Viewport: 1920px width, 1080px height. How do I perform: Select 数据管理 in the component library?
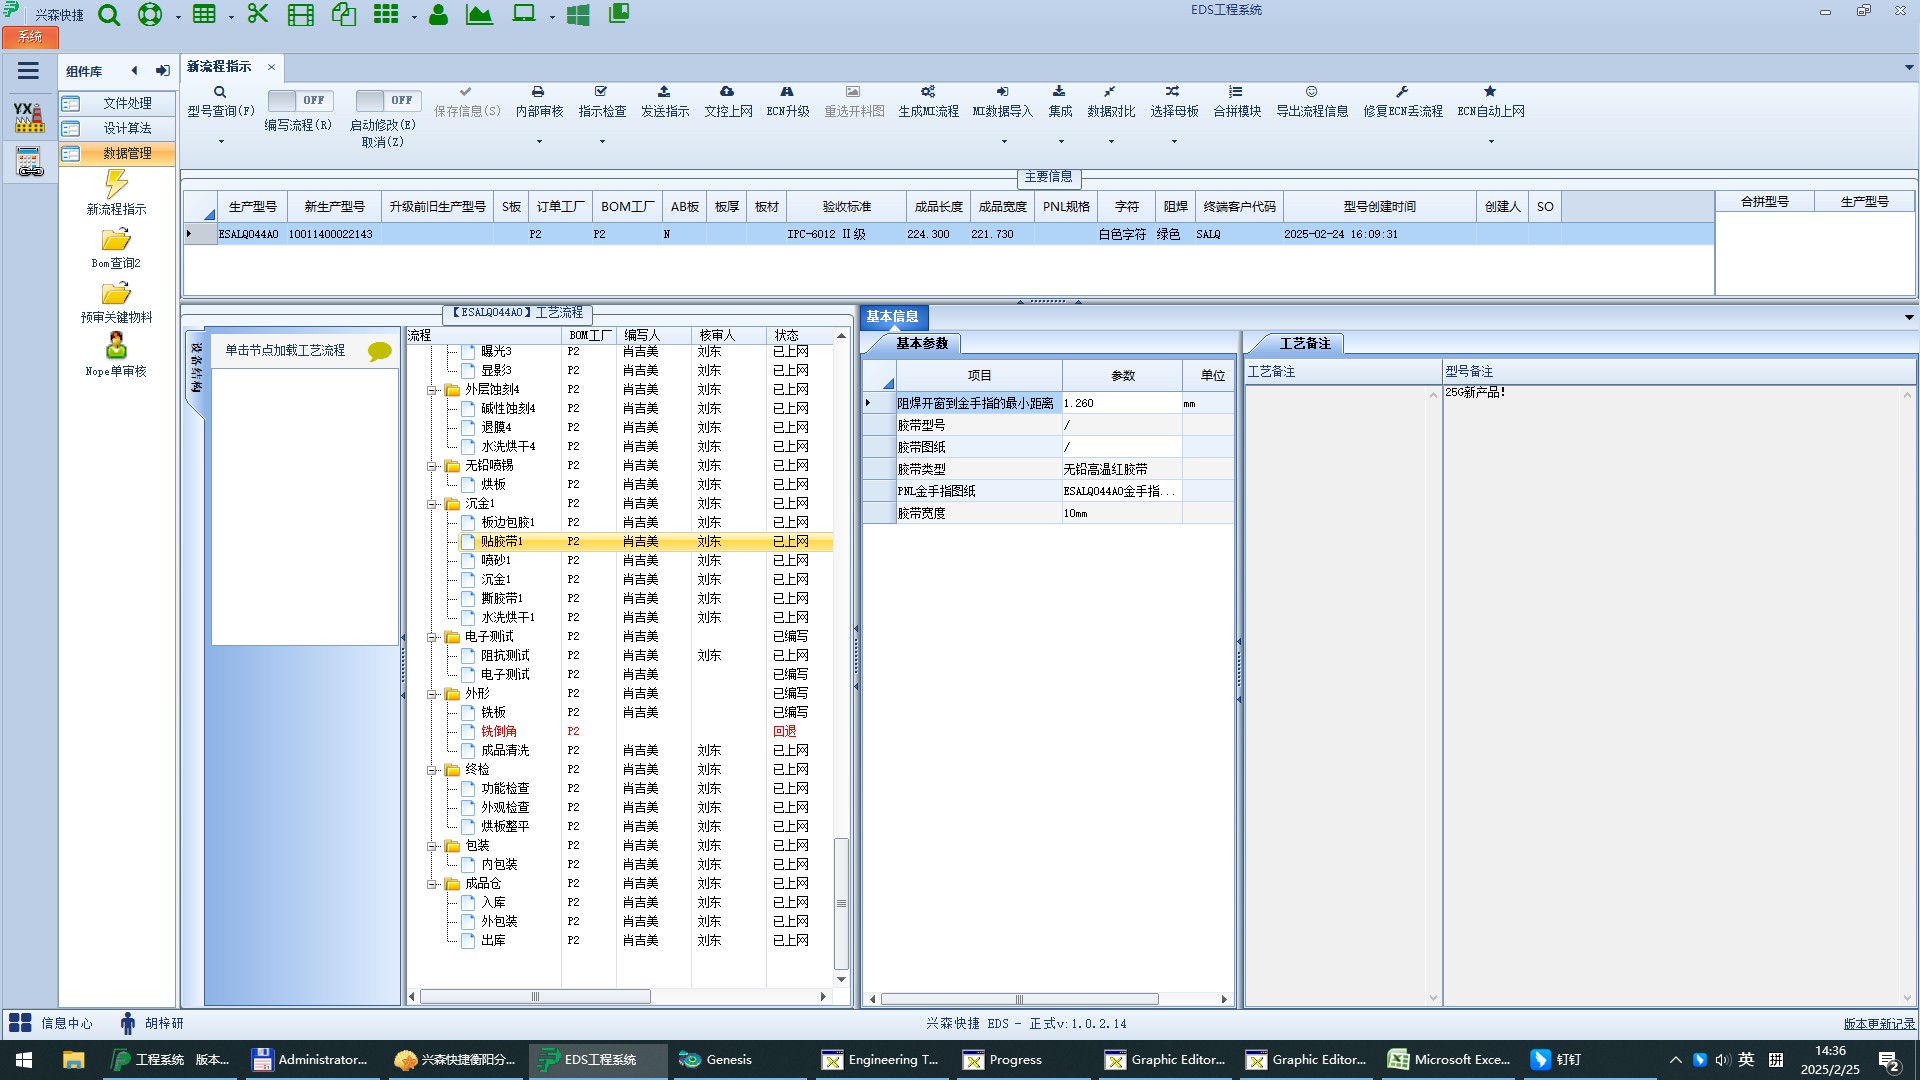pyautogui.click(x=127, y=153)
